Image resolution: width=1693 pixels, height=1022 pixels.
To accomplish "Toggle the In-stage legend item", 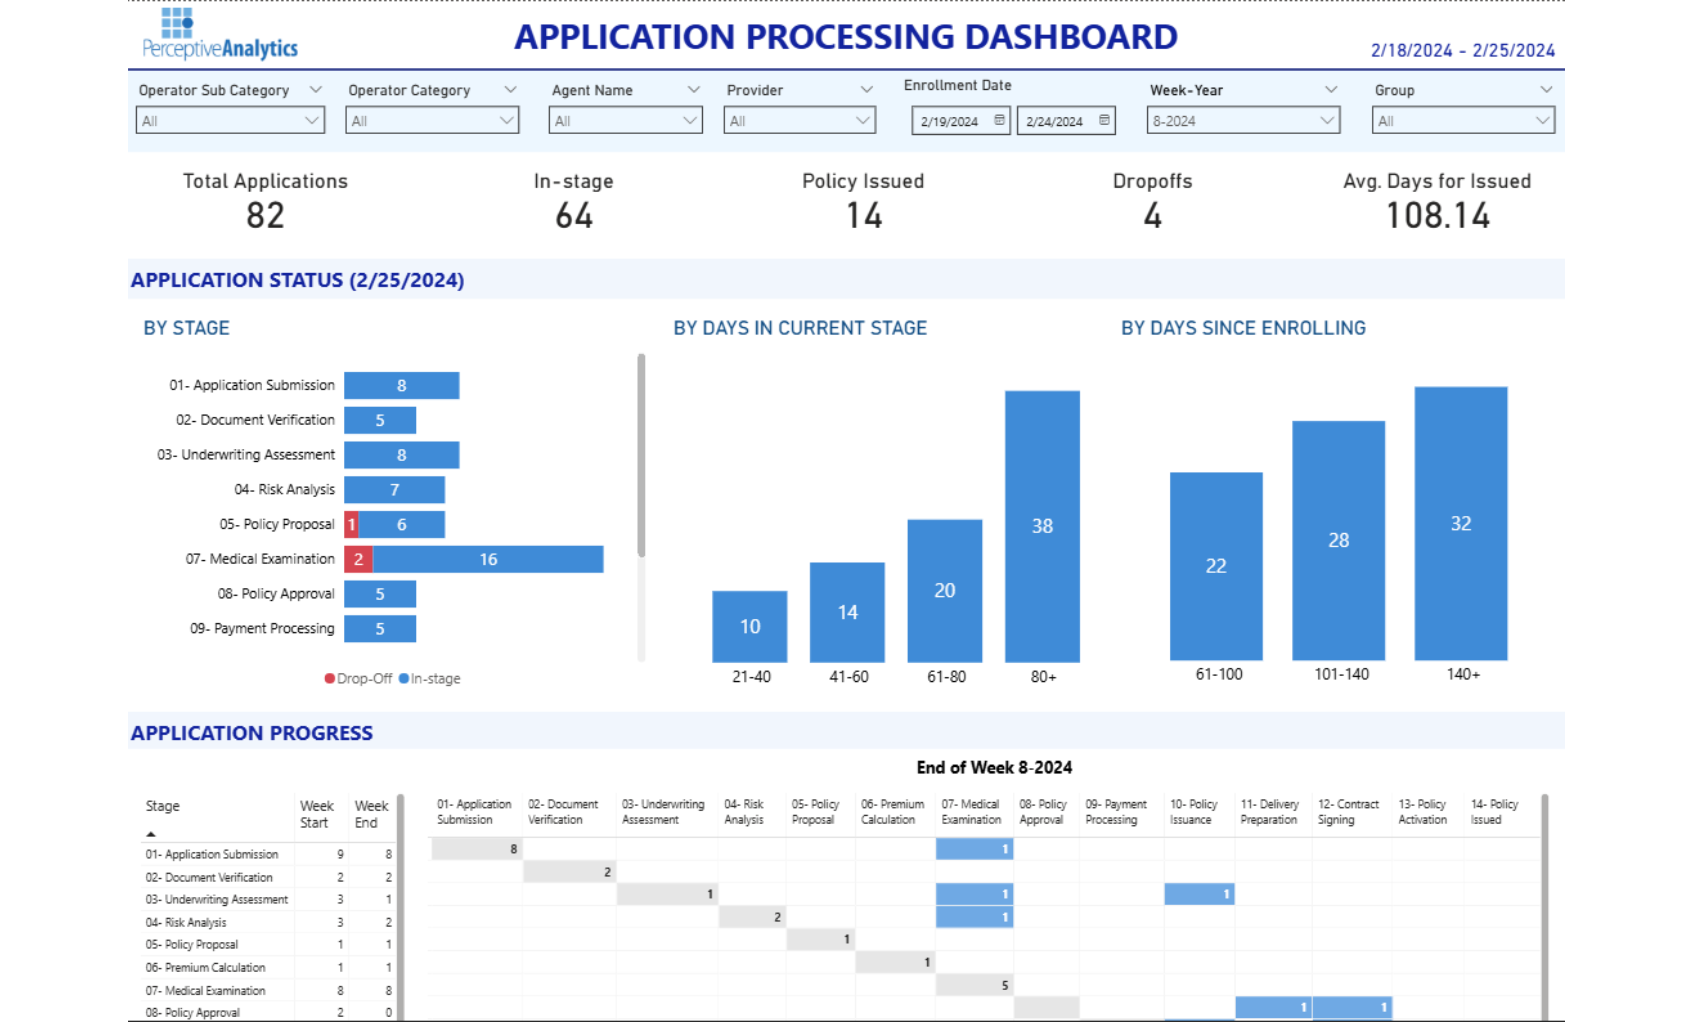I will 431,678.
